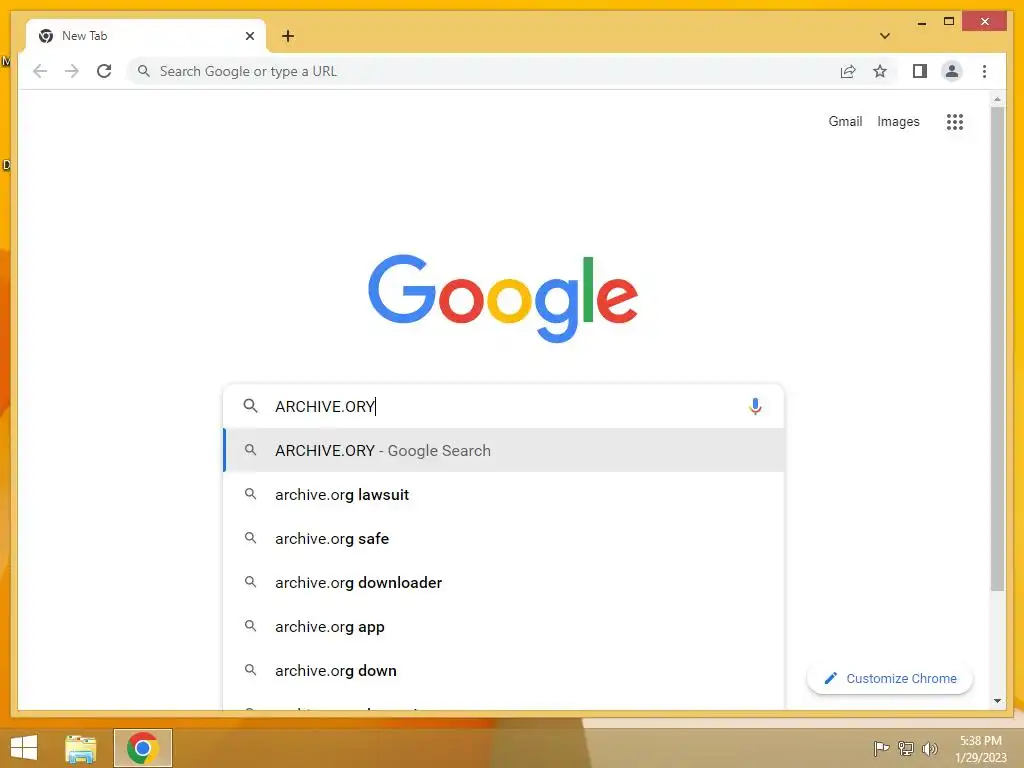1024x768 pixels.
Task: Open the Windows Start button
Action: coord(24,748)
